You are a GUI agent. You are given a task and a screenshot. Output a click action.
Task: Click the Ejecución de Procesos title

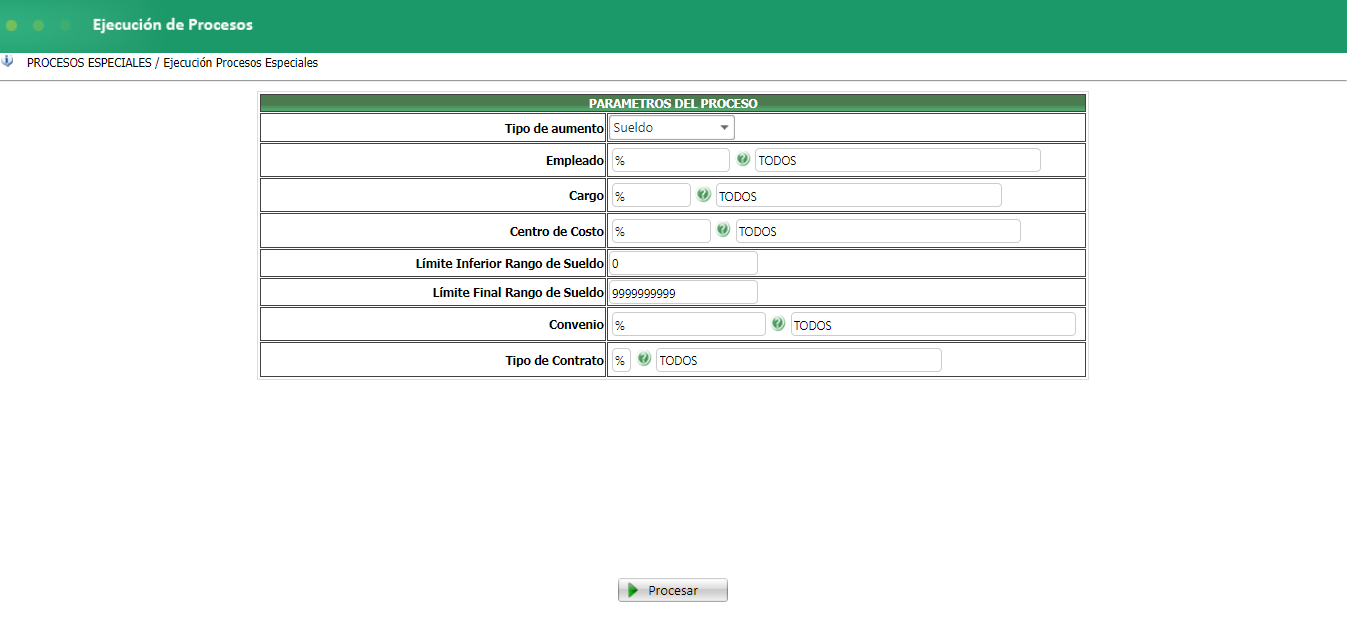(173, 25)
